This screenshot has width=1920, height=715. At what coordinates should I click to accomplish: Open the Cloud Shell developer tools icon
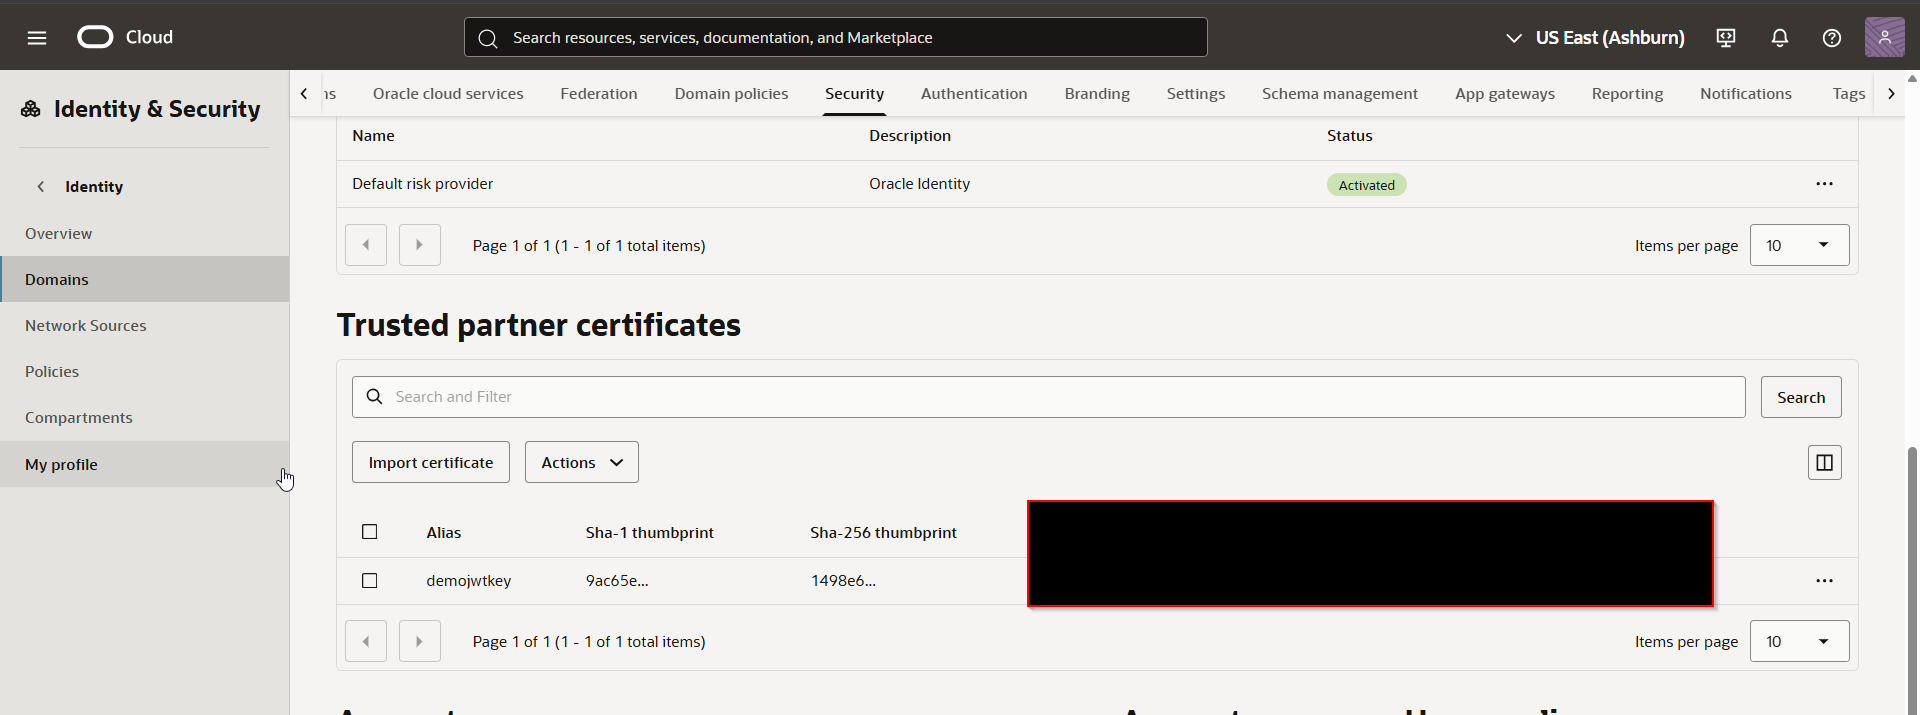coord(1726,38)
